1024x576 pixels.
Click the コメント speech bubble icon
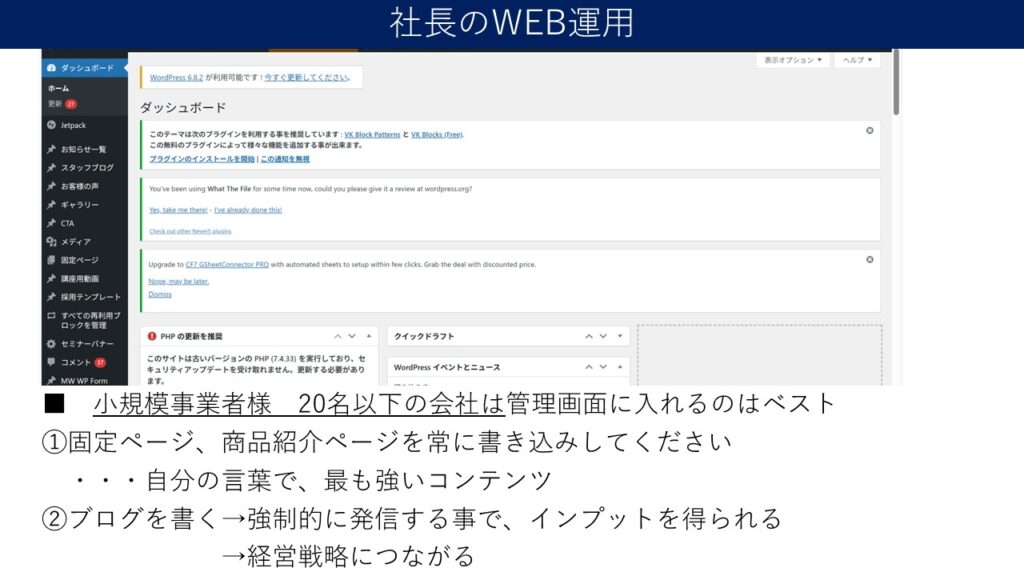pyautogui.click(x=51, y=362)
